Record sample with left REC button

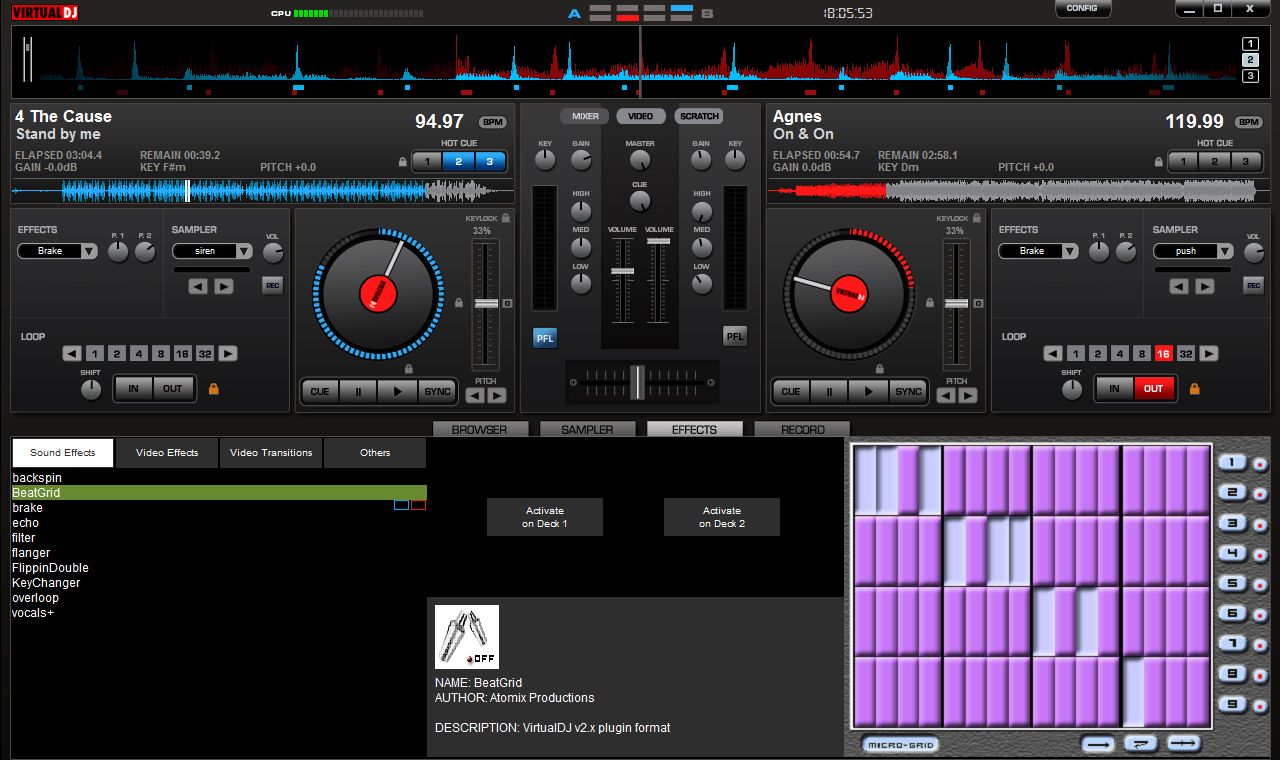click(x=272, y=286)
